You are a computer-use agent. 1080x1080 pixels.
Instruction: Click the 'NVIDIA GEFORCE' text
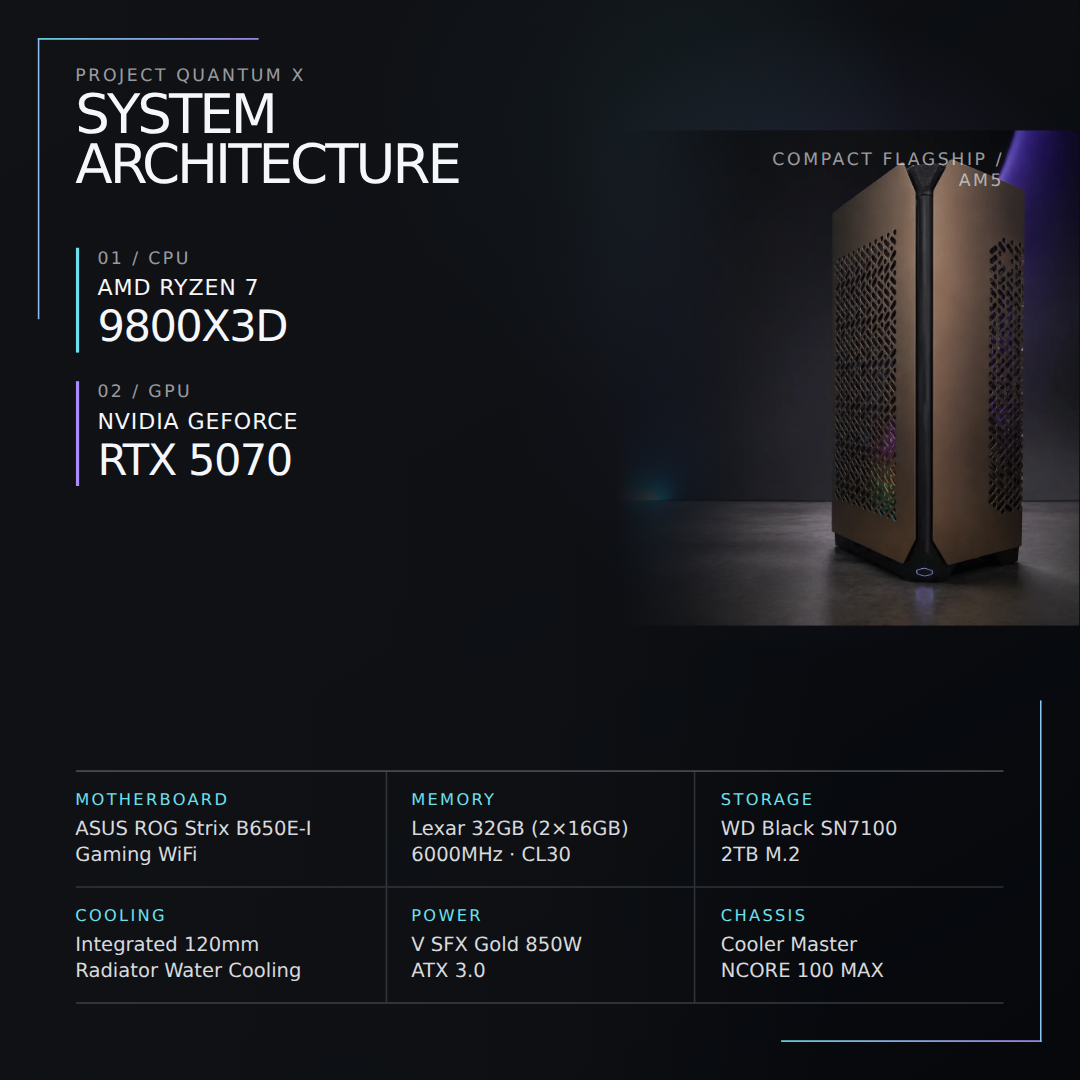click(x=198, y=421)
